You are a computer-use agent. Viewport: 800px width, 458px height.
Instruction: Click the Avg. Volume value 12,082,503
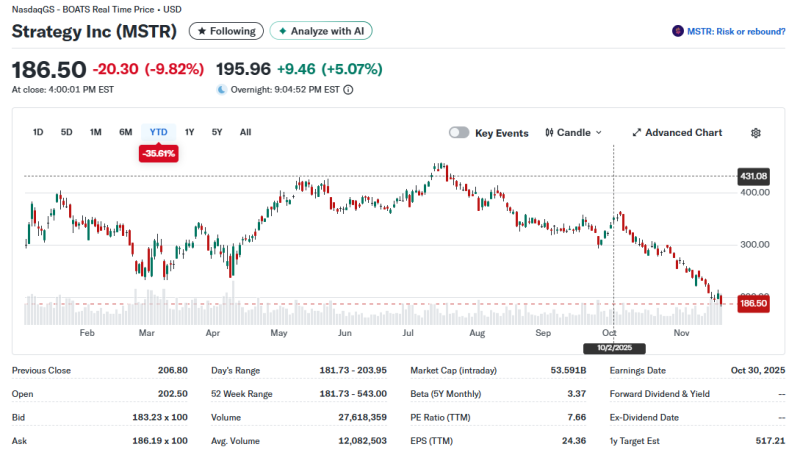[x=362, y=441]
